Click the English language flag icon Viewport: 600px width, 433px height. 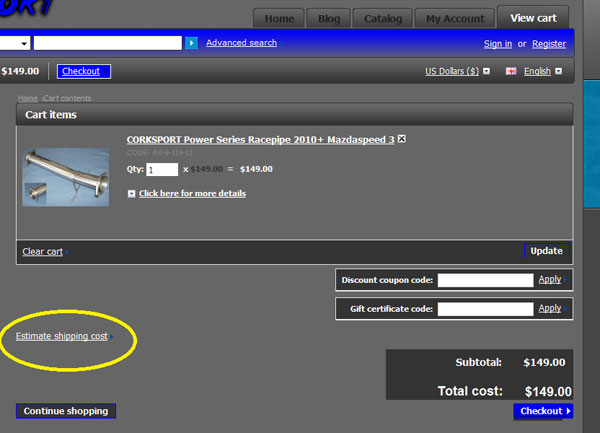click(x=511, y=72)
